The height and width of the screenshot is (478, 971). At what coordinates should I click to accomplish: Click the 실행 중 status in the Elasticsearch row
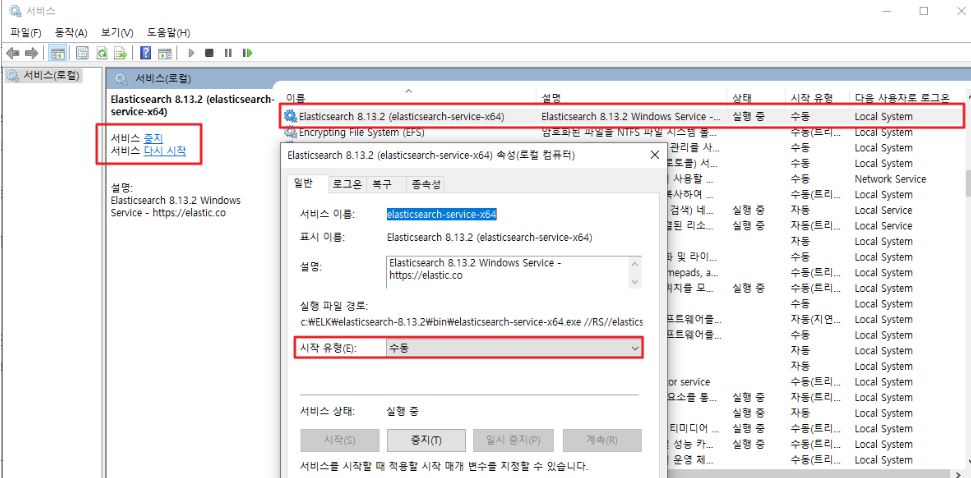[x=747, y=116]
